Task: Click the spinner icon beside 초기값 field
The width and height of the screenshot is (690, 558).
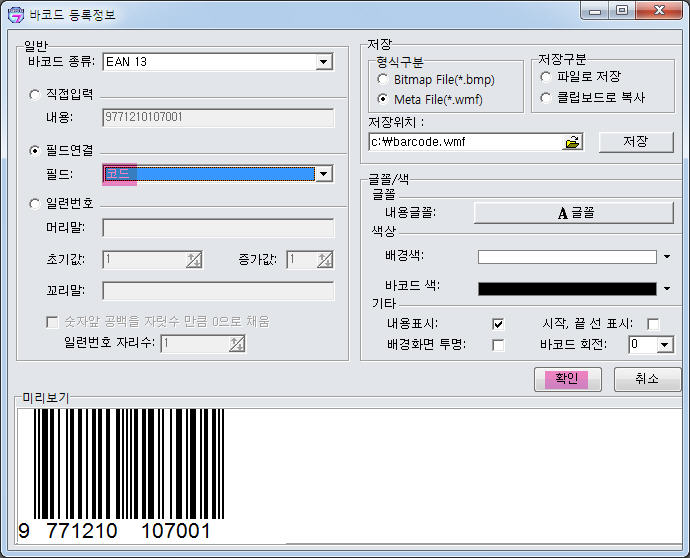Action: coord(194,260)
